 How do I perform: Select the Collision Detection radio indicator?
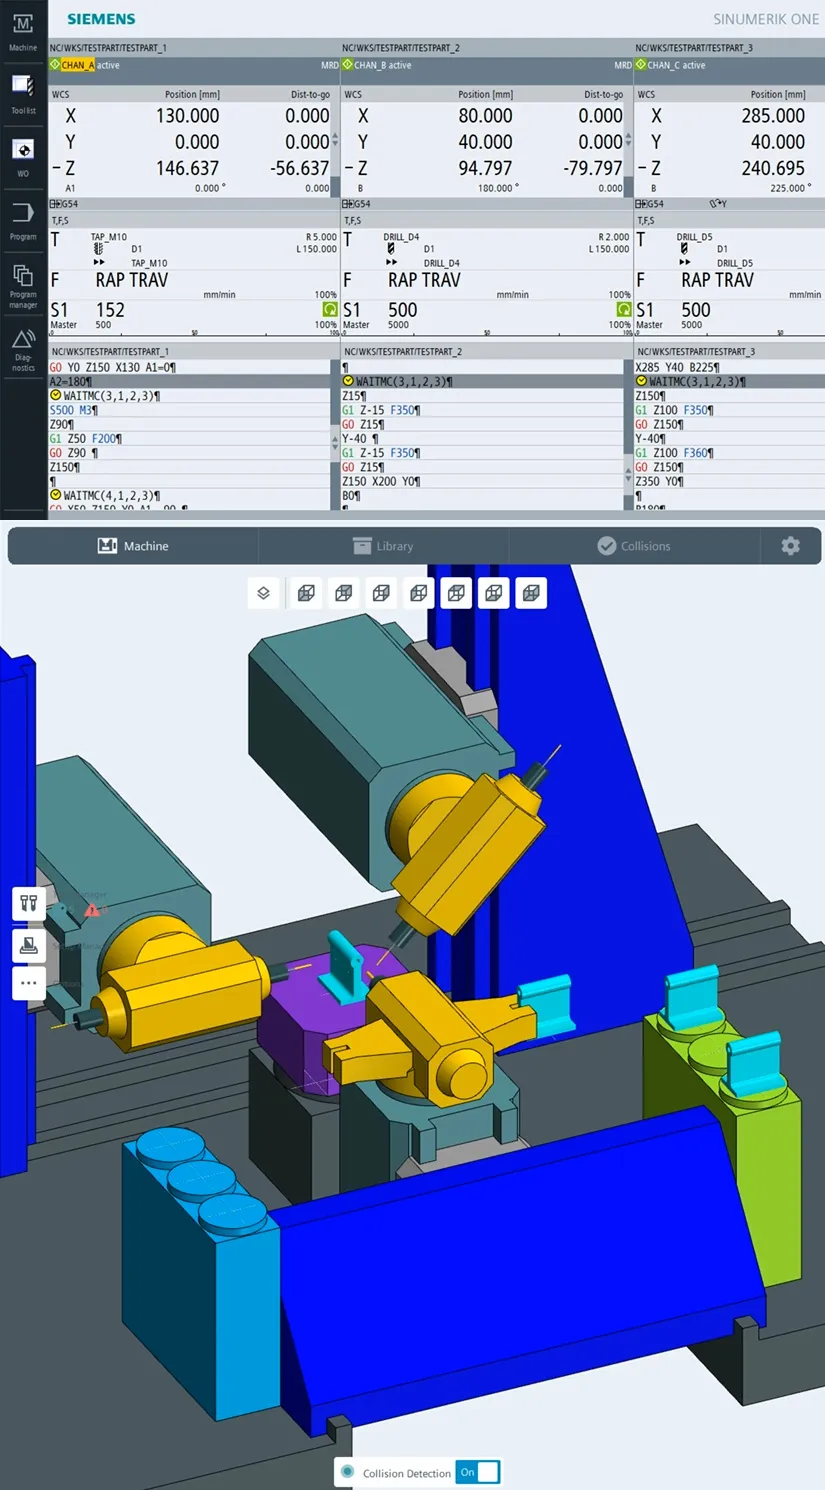point(347,1472)
